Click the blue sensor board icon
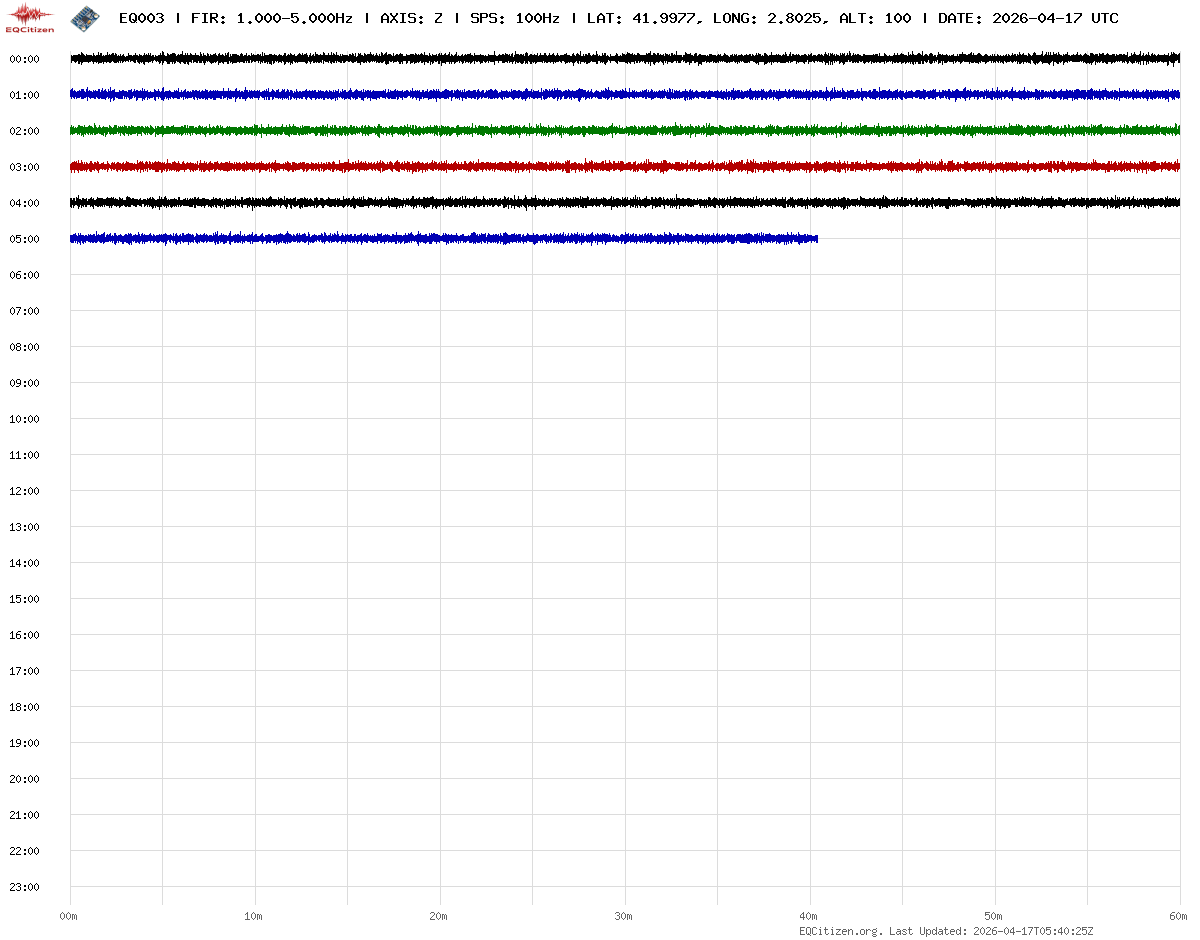Image resolution: width=1200 pixels, height=940 pixels. click(85, 17)
